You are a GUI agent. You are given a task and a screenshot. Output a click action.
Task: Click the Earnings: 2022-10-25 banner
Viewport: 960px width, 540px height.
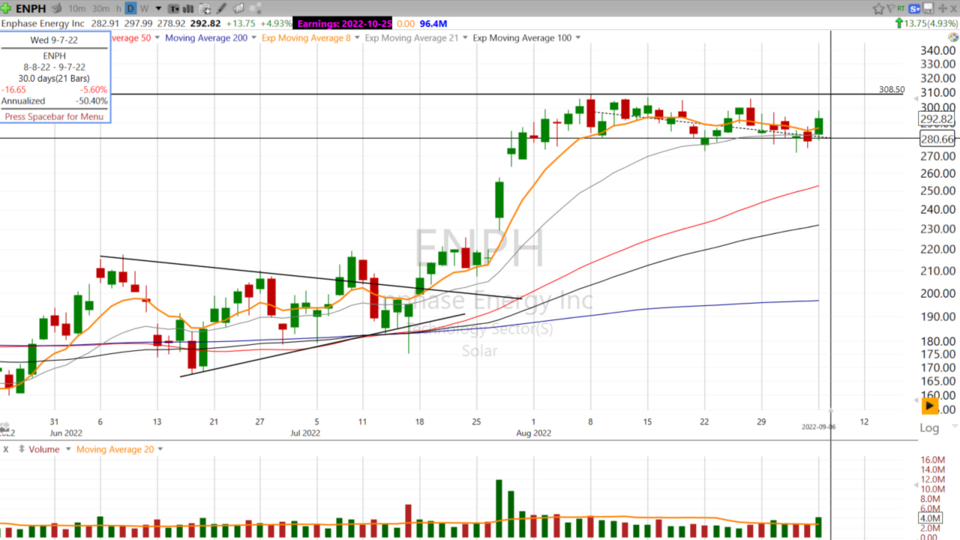tap(344, 23)
